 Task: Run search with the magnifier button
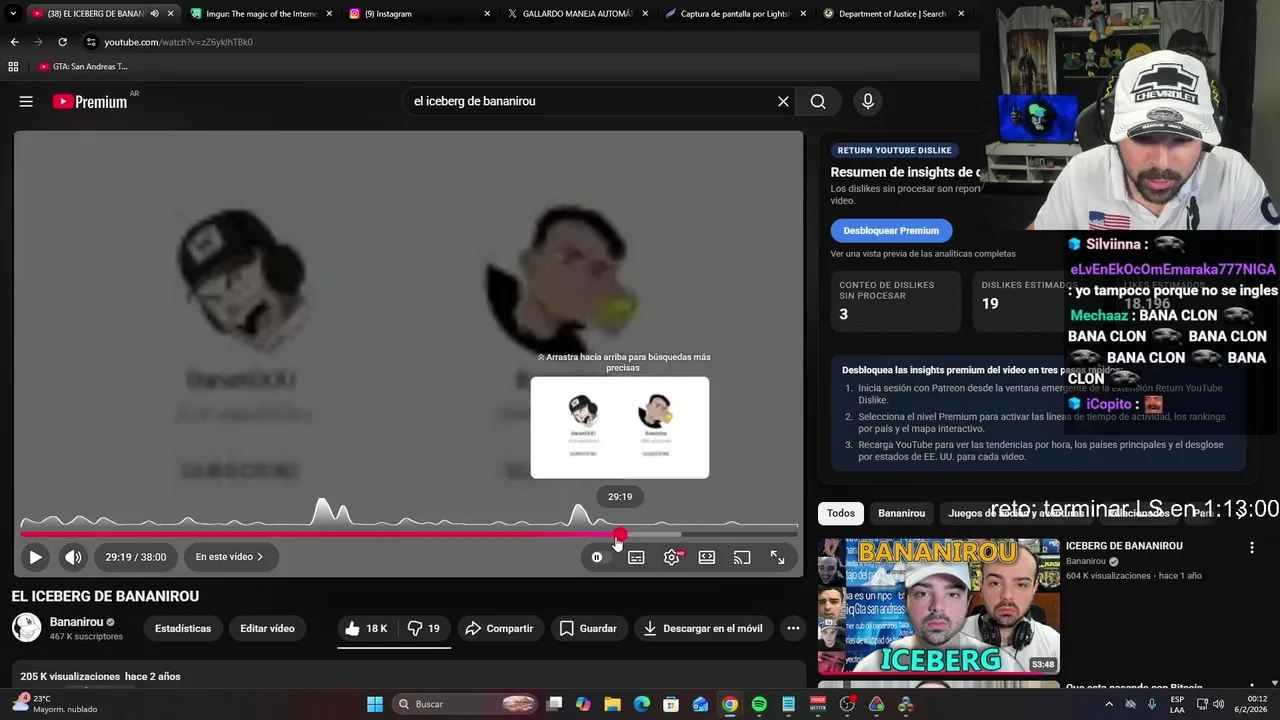[818, 101]
